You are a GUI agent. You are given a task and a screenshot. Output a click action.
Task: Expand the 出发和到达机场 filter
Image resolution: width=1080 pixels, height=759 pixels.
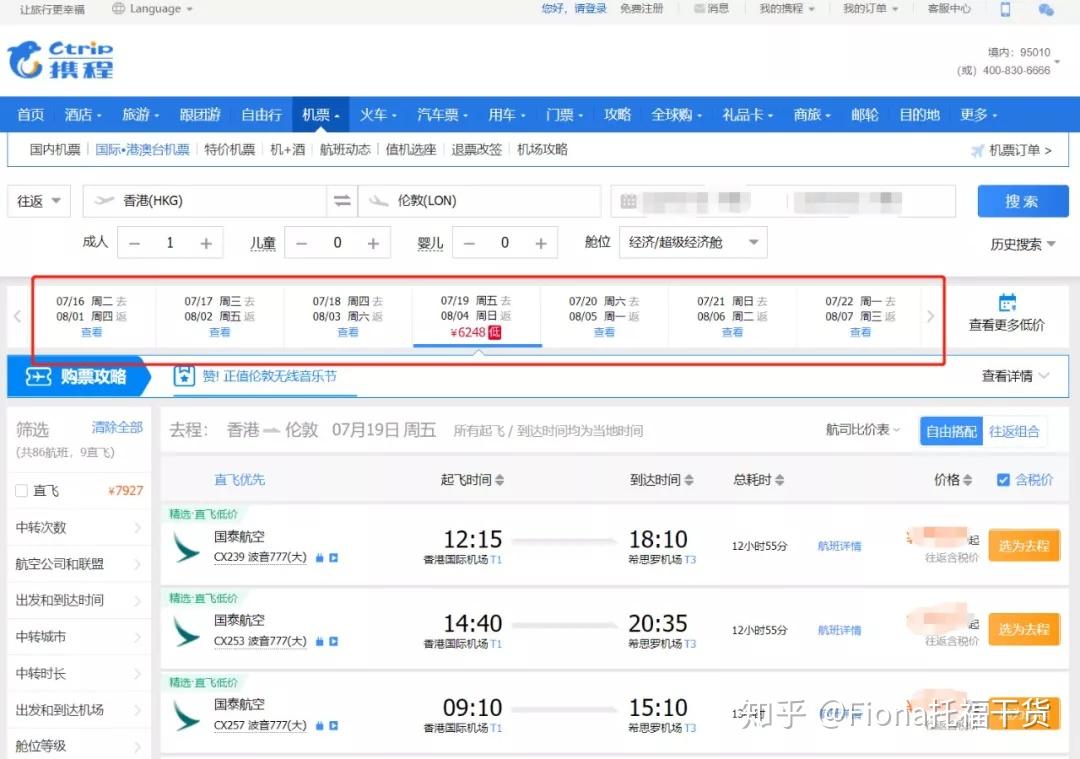tap(79, 709)
